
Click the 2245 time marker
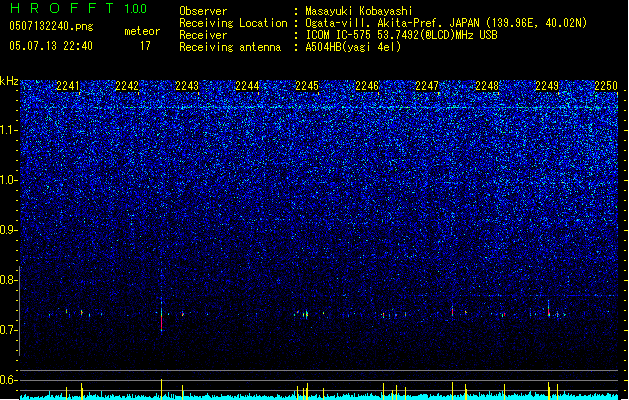click(307, 86)
